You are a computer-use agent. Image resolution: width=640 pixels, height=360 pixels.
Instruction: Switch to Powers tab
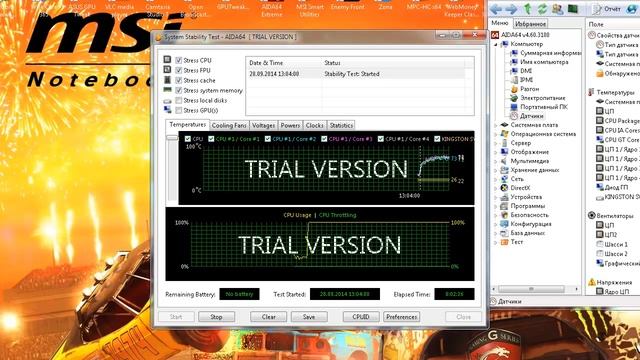[x=290, y=125]
